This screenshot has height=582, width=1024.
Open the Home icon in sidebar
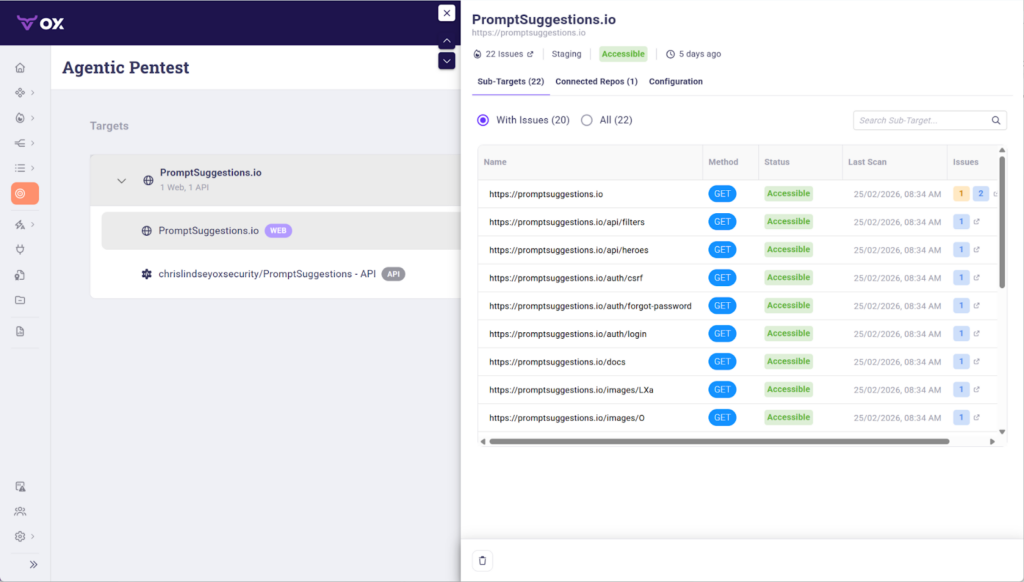[x=20, y=67]
